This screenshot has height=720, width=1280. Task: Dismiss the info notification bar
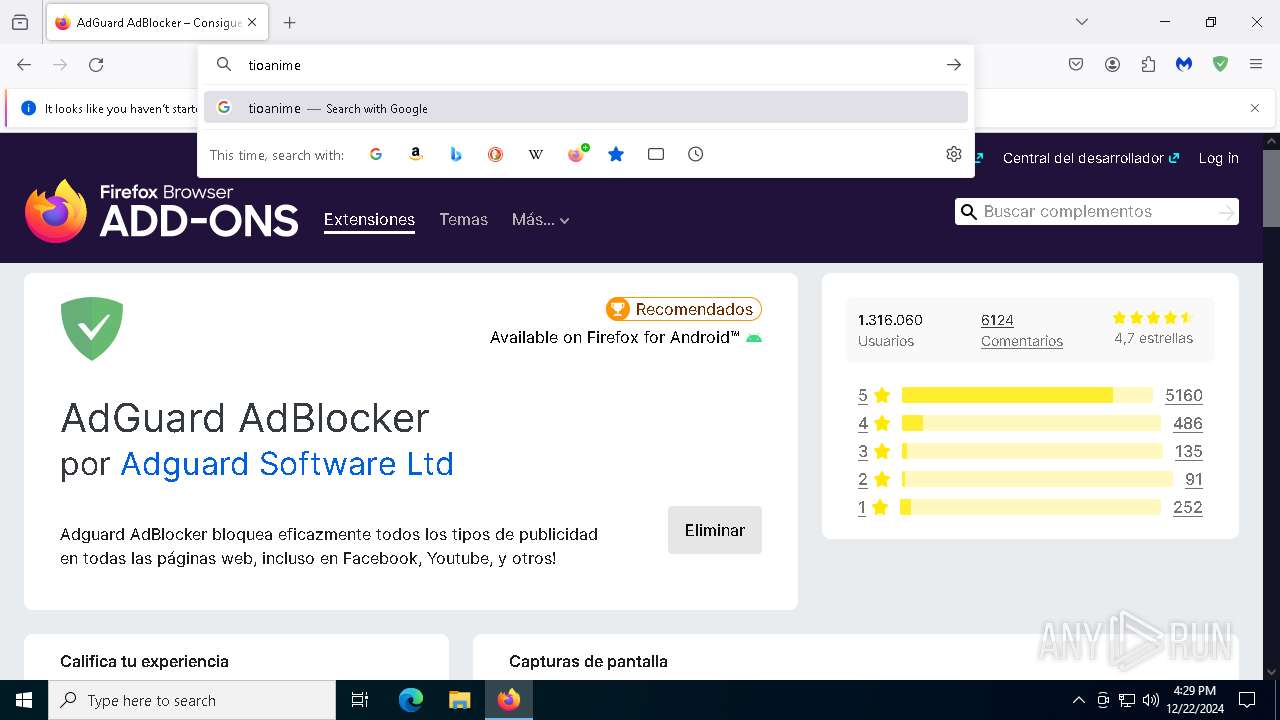(1255, 108)
